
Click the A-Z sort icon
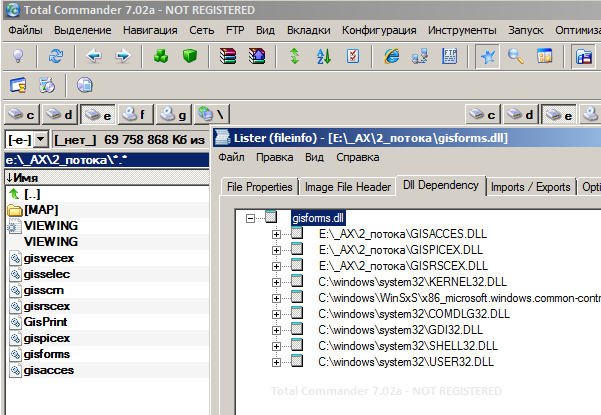tap(323, 56)
